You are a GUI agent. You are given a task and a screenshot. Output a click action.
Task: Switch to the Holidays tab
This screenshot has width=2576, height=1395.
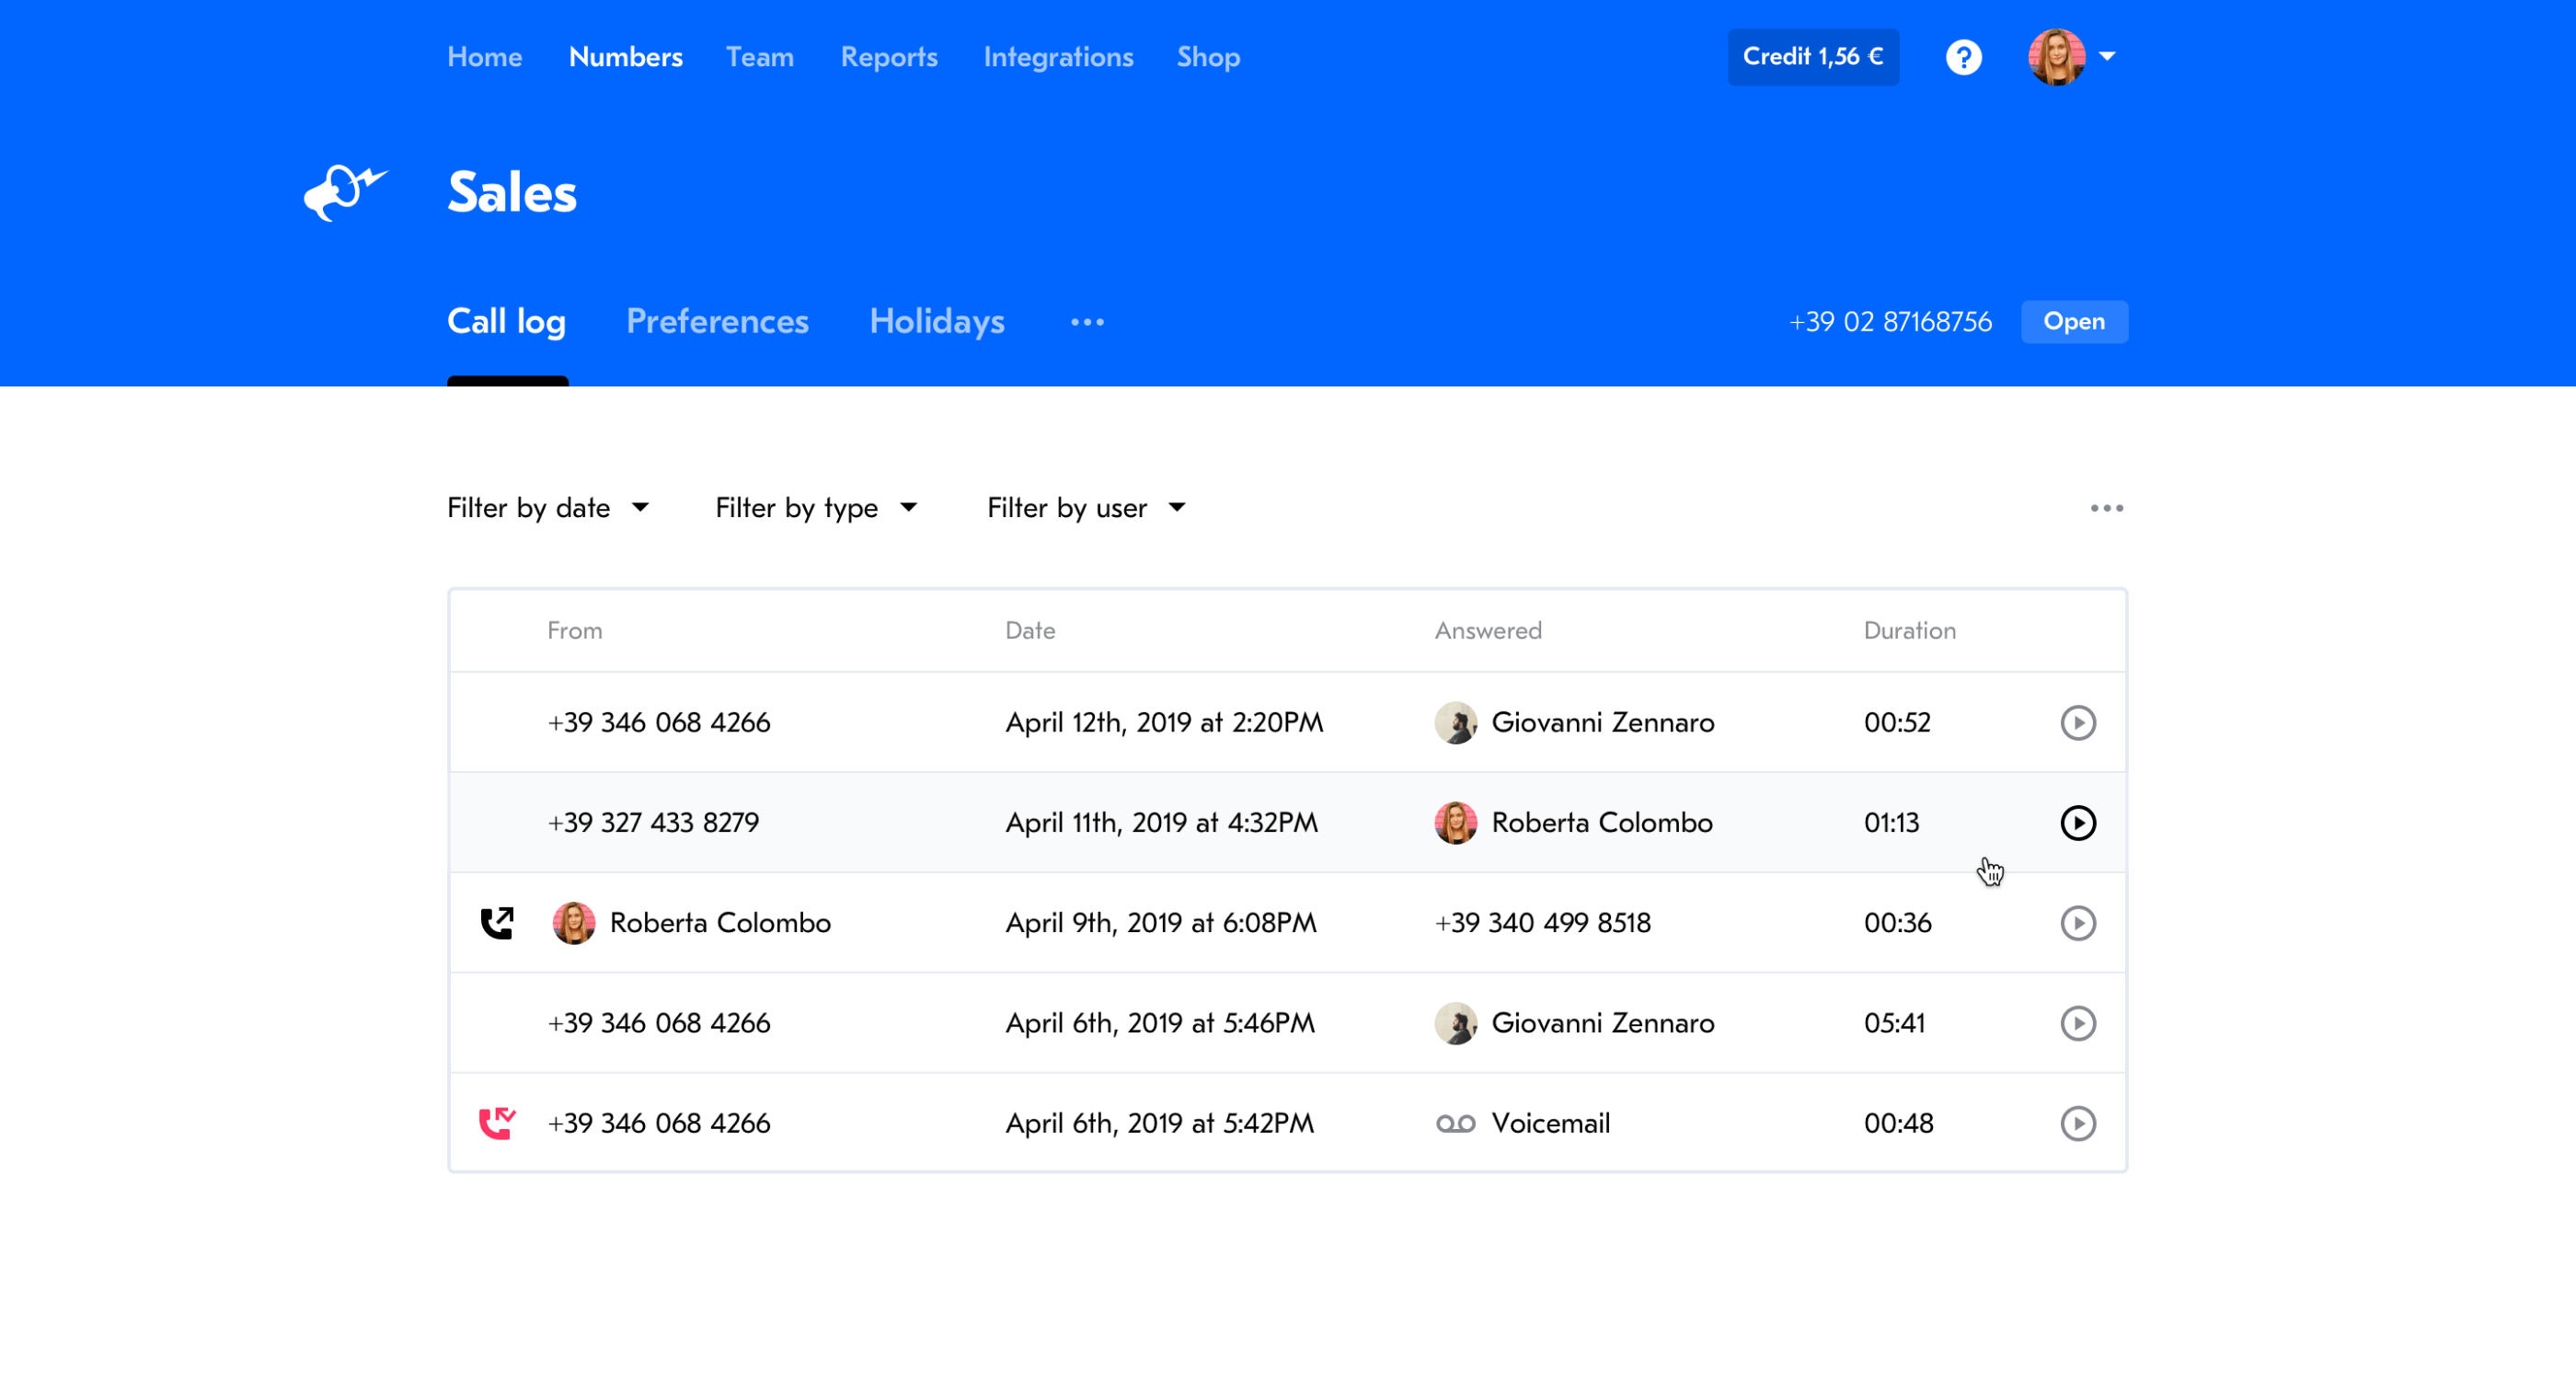pyautogui.click(x=936, y=322)
